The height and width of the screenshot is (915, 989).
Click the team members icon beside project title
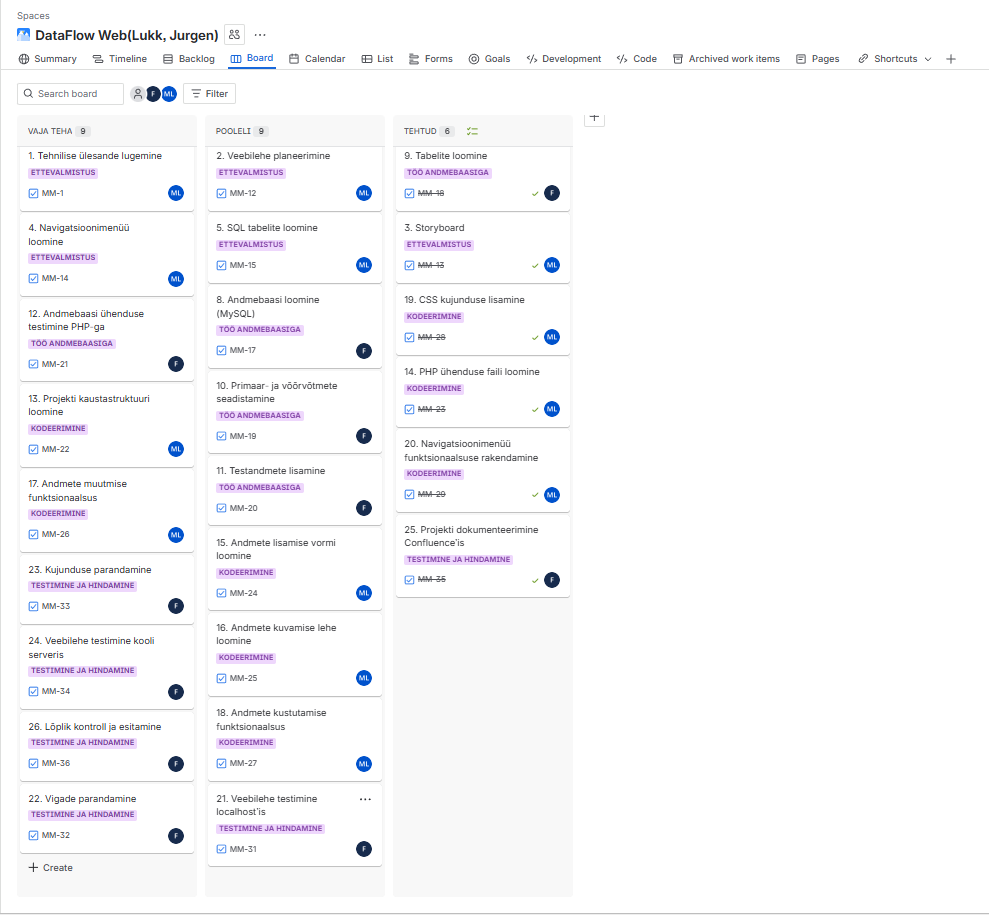(x=234, y=35)
